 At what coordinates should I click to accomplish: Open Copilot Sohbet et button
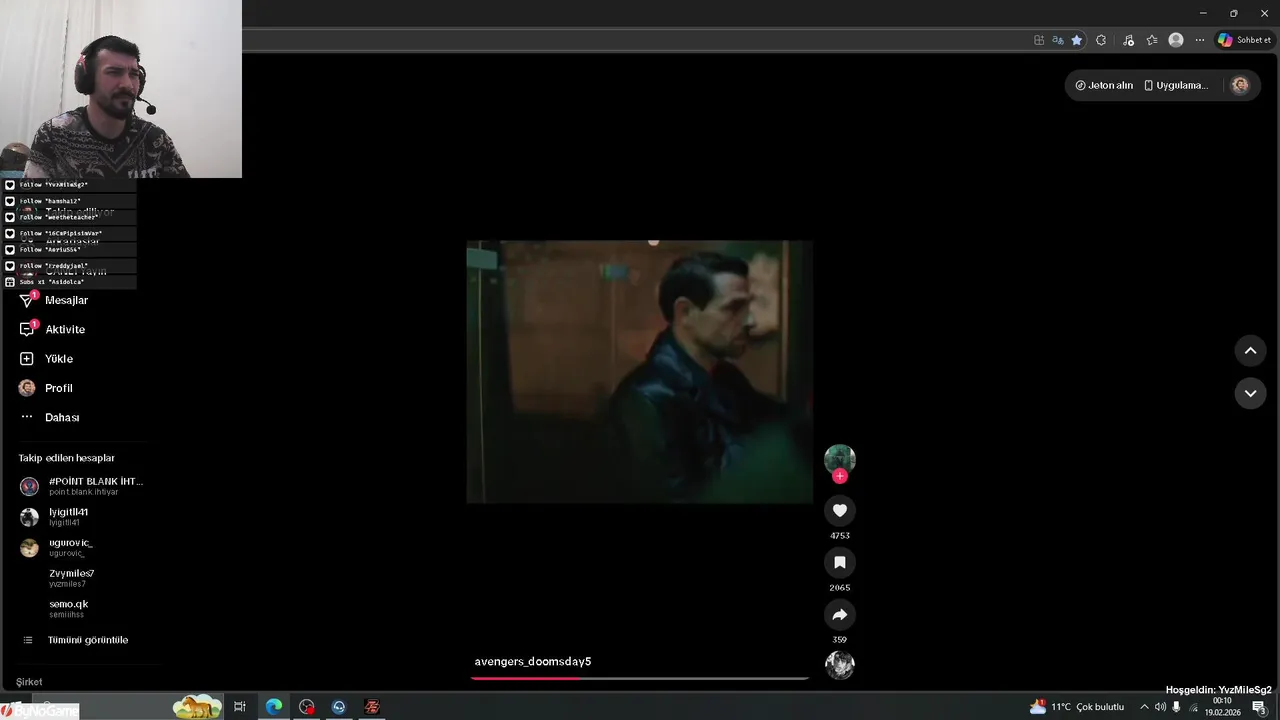[1245, 40]
